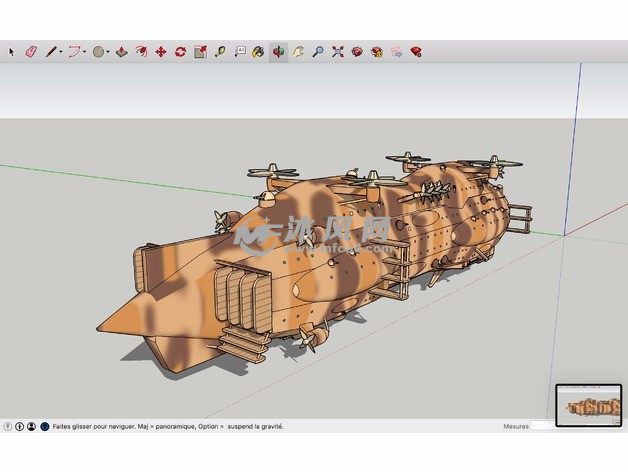Expand the Arc tool dropdown arrow
The height and width of the screenshot is (472, 628).
85,51
